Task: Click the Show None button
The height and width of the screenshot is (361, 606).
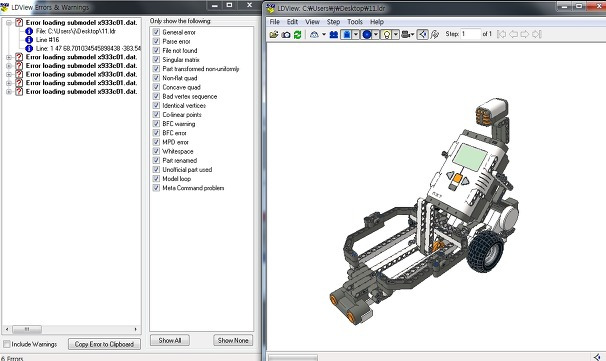Action: pyautogui.click(x=233, y=341)
